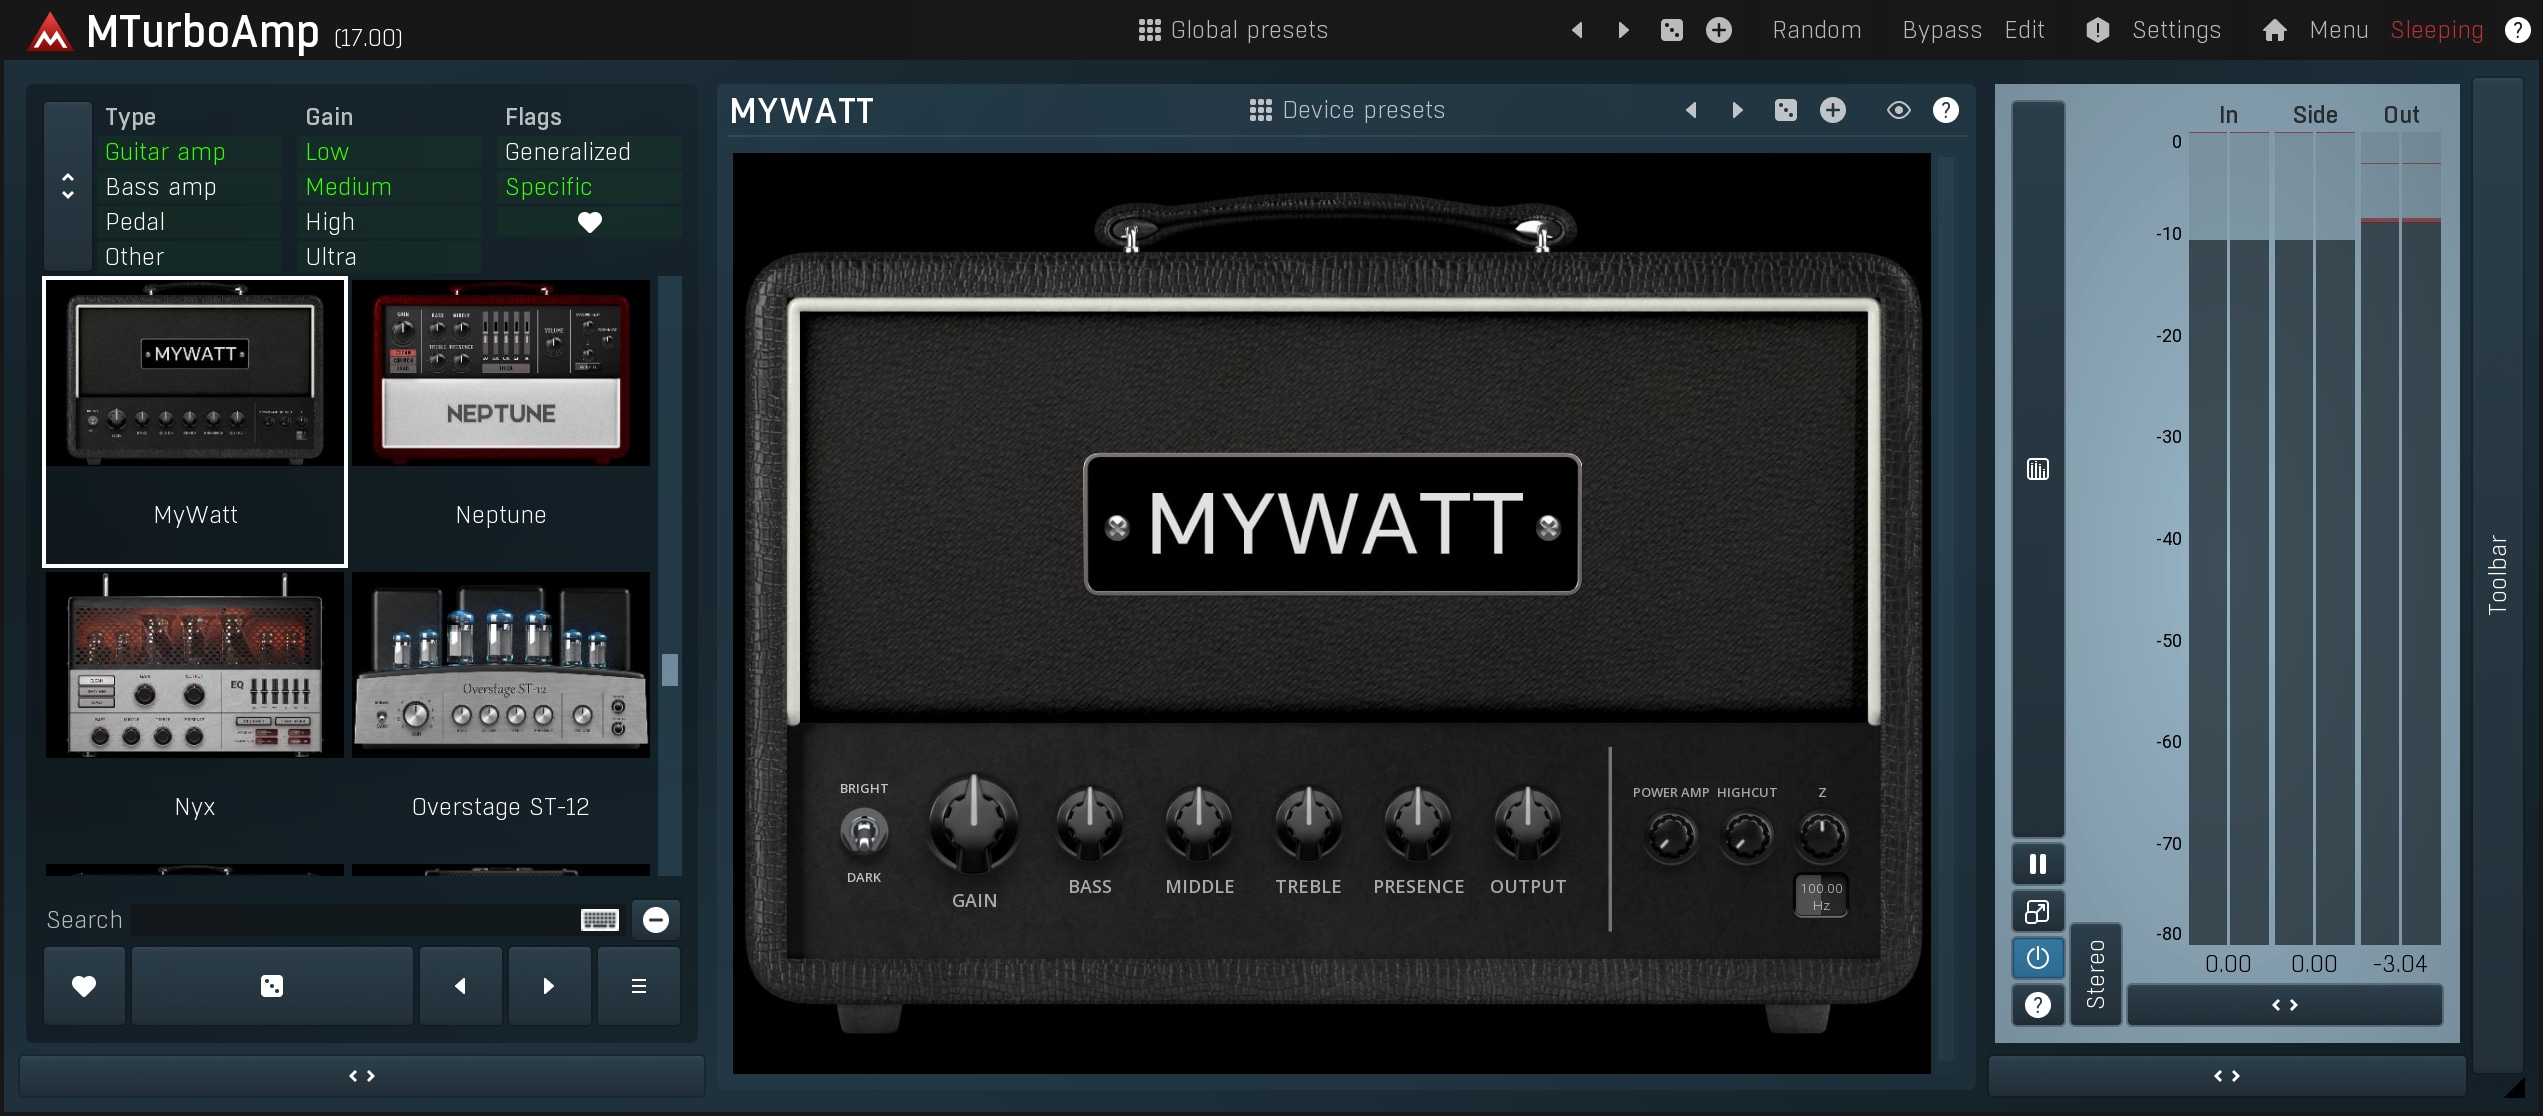The width and height of the screenshot is (2543, 1116).
Task: Open the Menu item in header
Action: 2338,30
